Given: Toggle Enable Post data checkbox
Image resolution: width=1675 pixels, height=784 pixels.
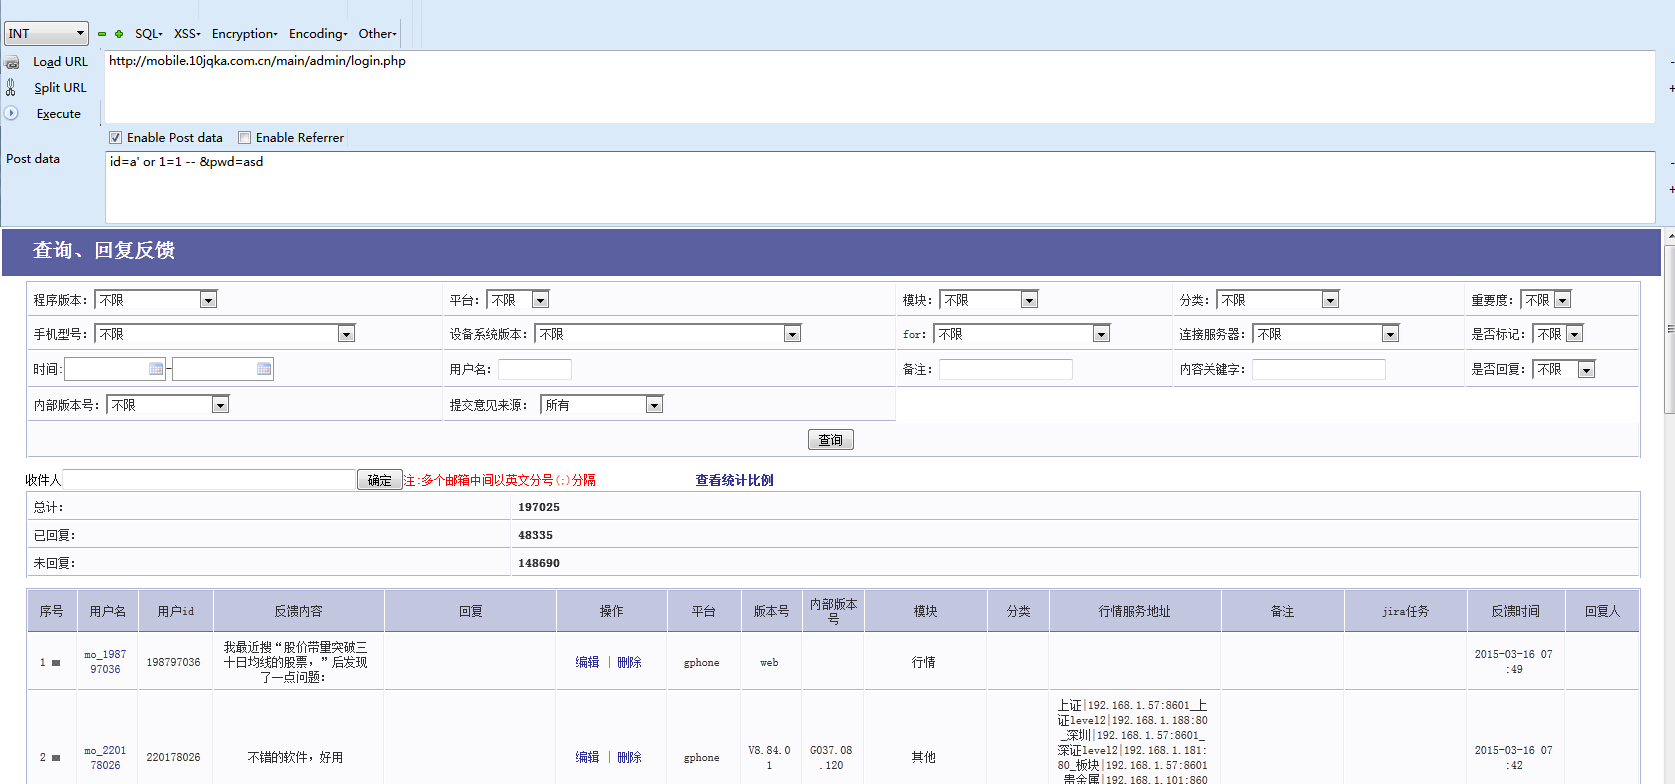Looking at the screenshot, I should pos(116,138).
